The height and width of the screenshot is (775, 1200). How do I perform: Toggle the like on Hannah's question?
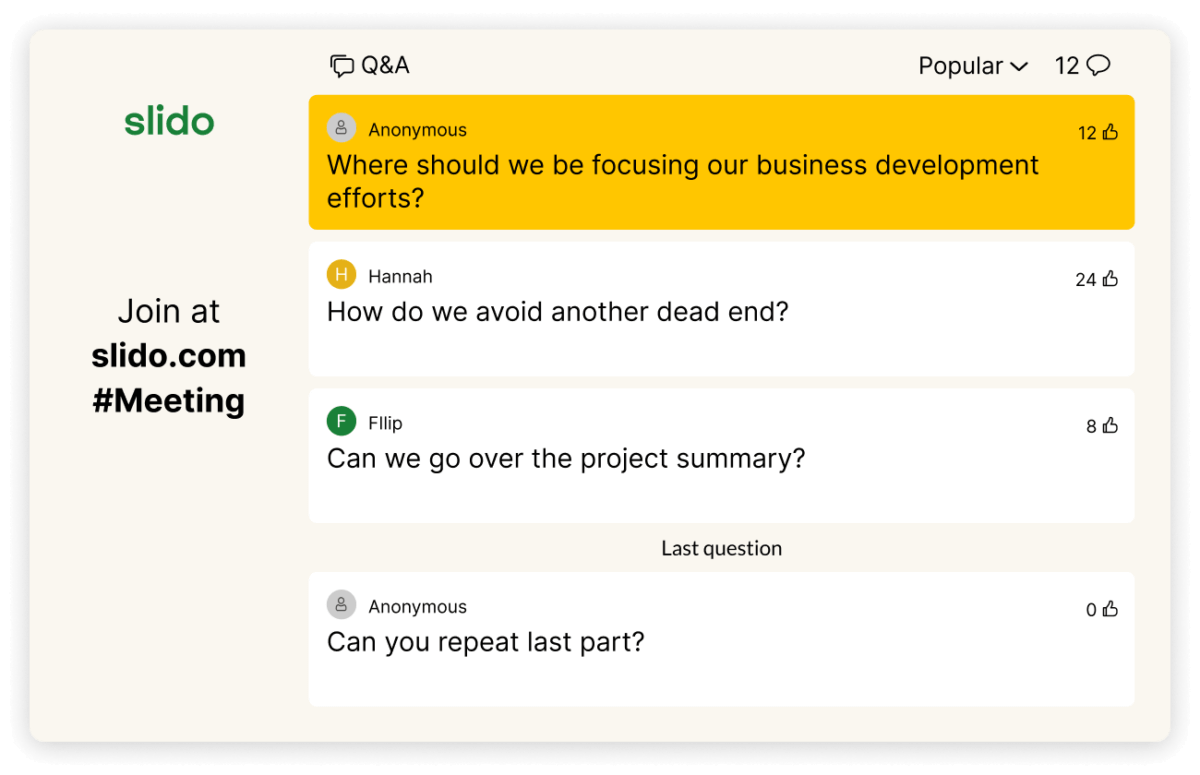pyautogui.click(x=1110, y=279)
